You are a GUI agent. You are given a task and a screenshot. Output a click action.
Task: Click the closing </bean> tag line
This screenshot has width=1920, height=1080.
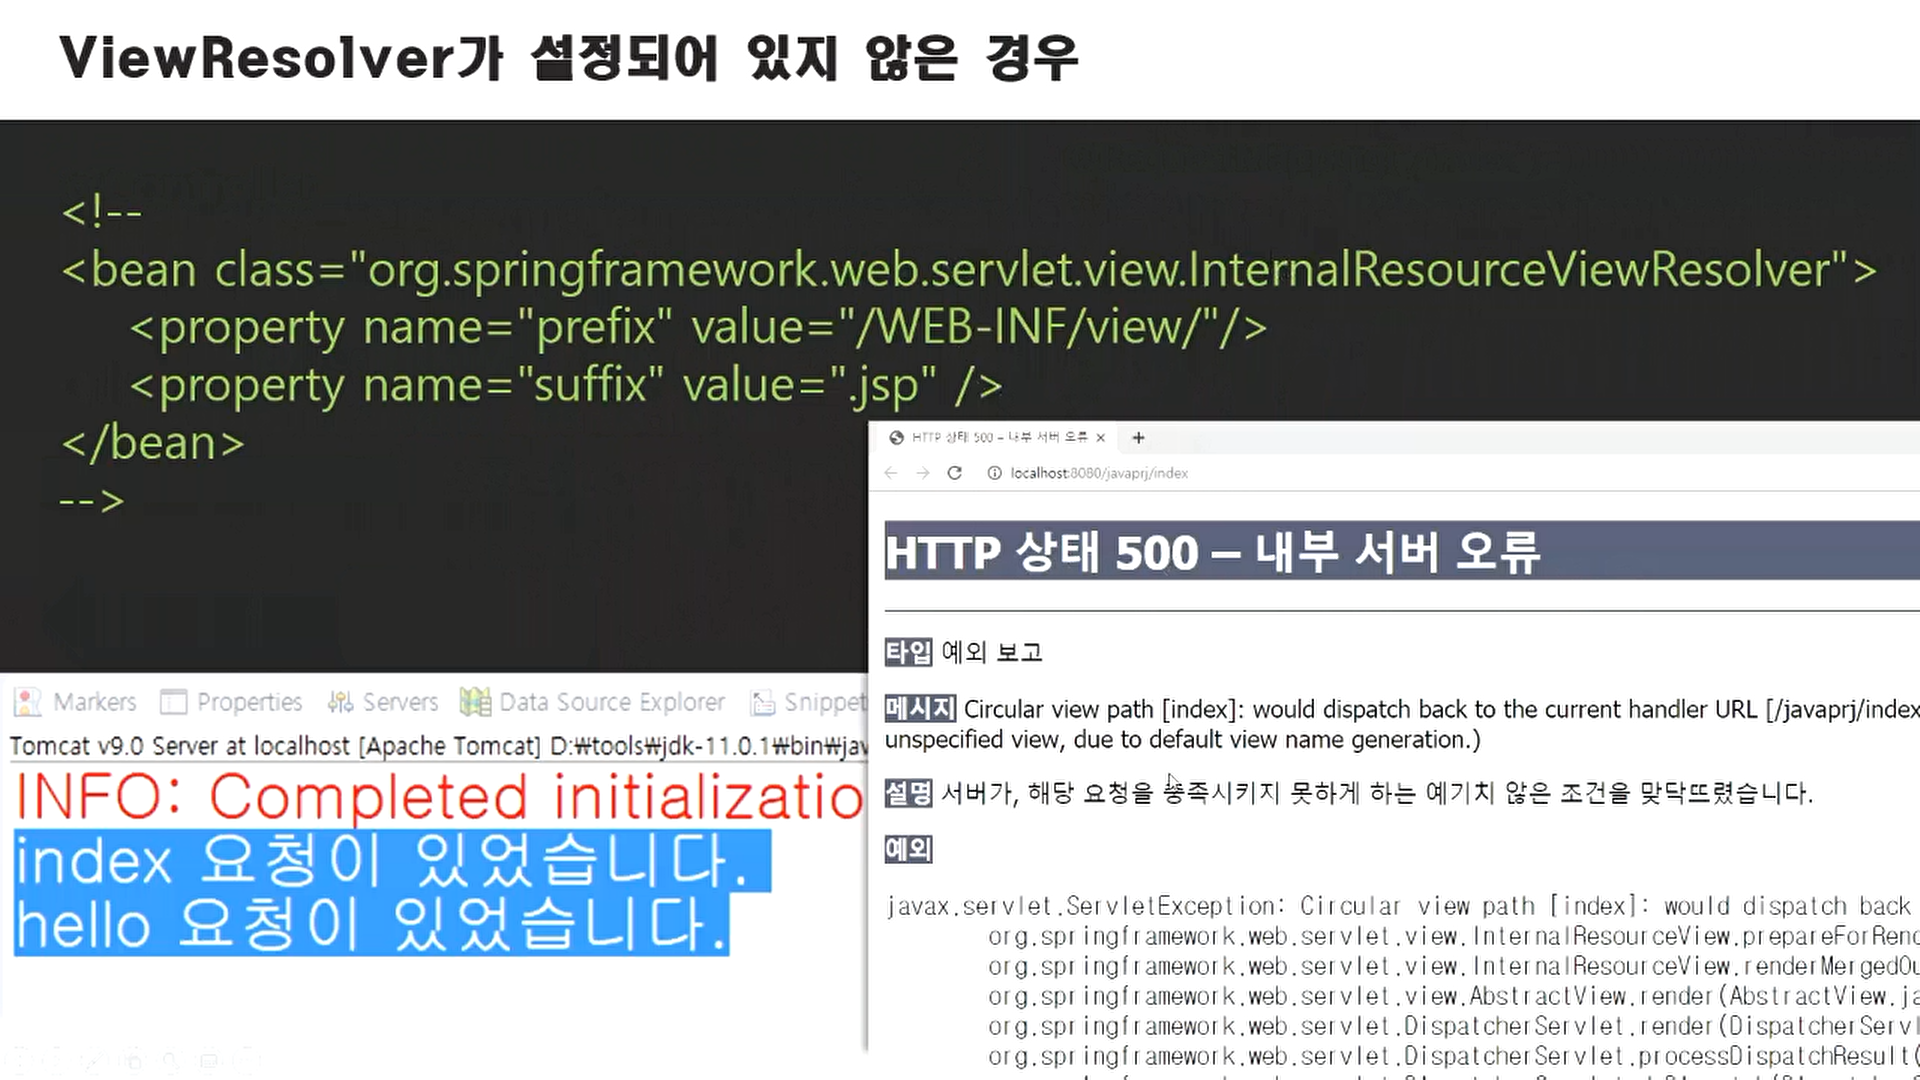tap(153, 443)
